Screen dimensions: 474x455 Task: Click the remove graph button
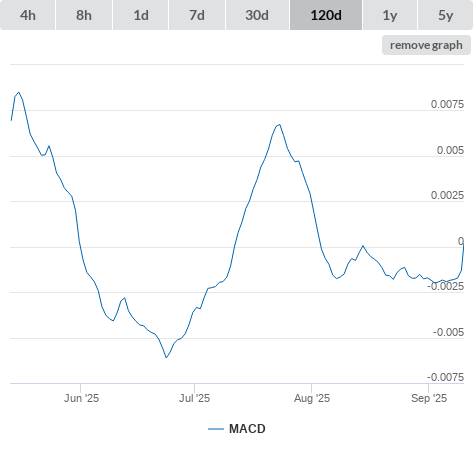(426, 45)
